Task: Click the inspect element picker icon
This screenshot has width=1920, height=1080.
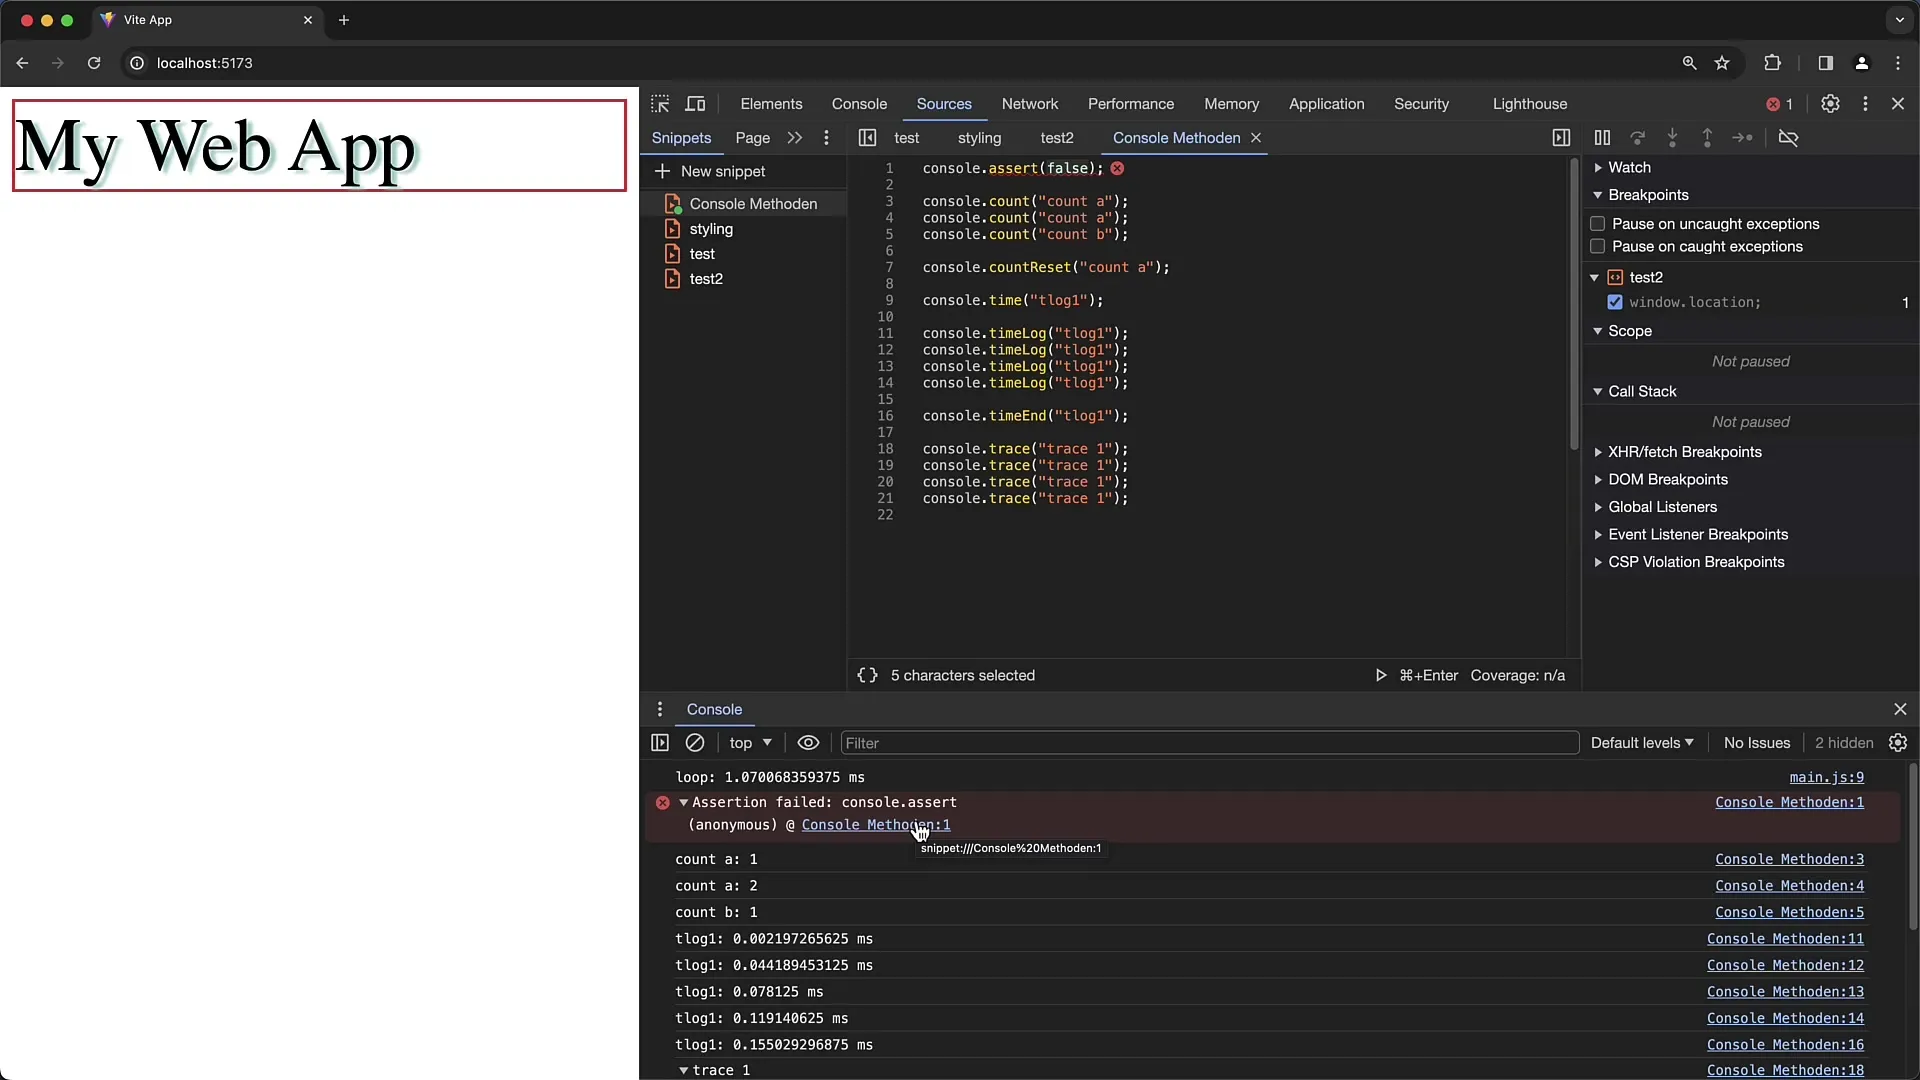Action: click(661, 103)
